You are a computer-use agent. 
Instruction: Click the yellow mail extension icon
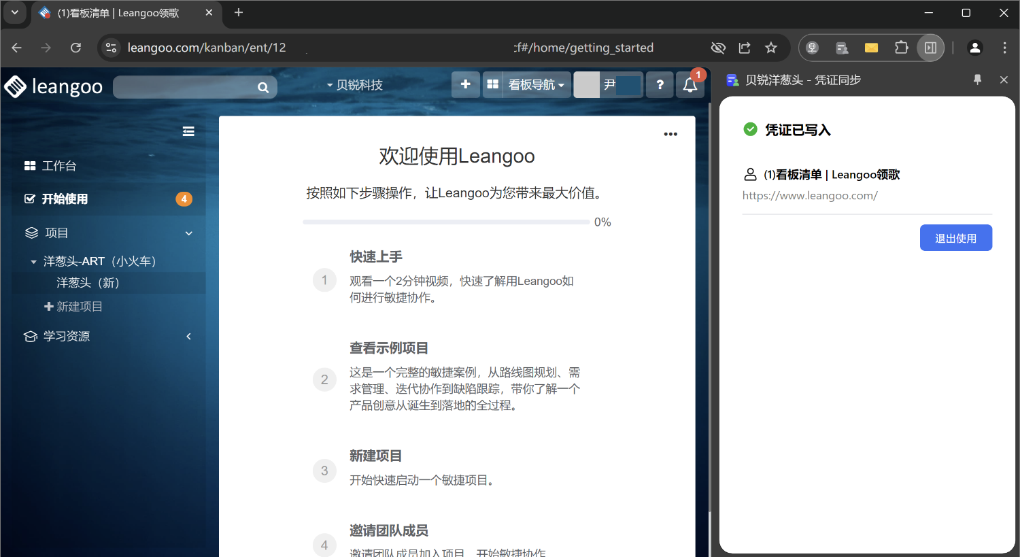871,48
